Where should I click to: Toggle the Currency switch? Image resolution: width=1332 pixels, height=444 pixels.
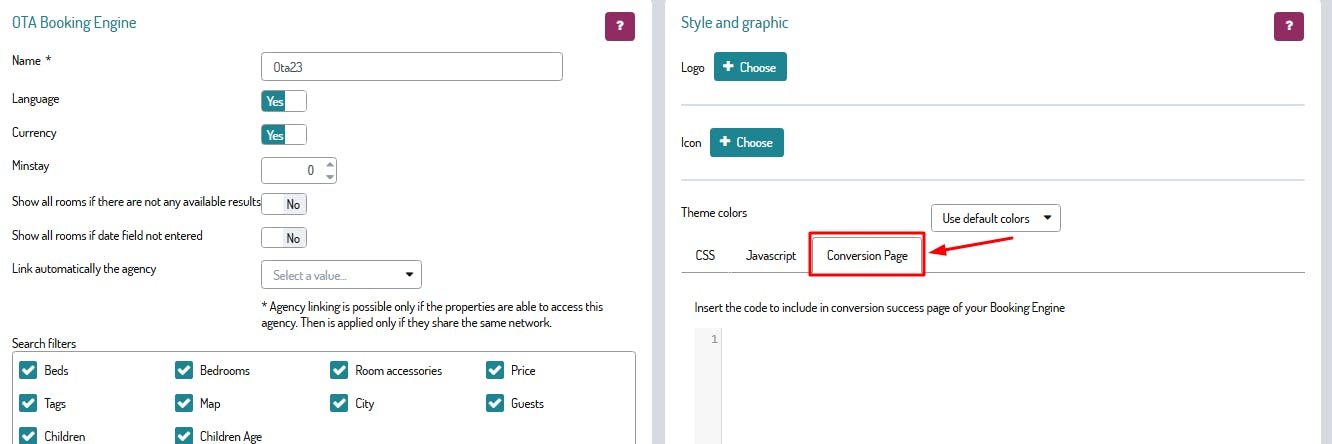(284, 135)
